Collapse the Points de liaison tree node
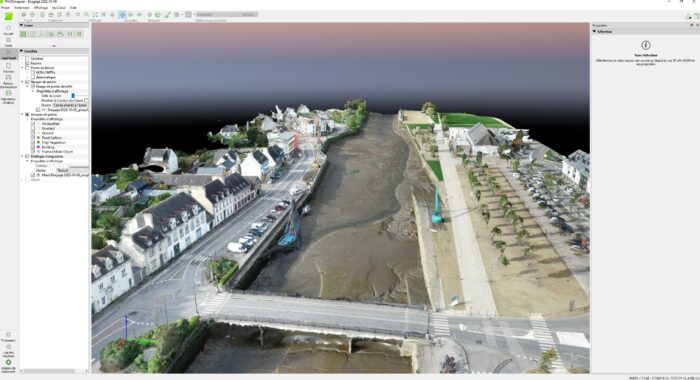 (22, 68)
